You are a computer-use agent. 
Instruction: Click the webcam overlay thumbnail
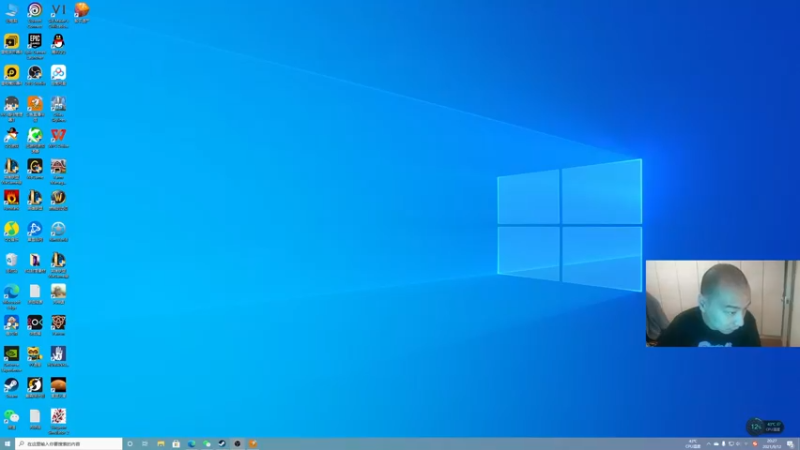(722, 304)
